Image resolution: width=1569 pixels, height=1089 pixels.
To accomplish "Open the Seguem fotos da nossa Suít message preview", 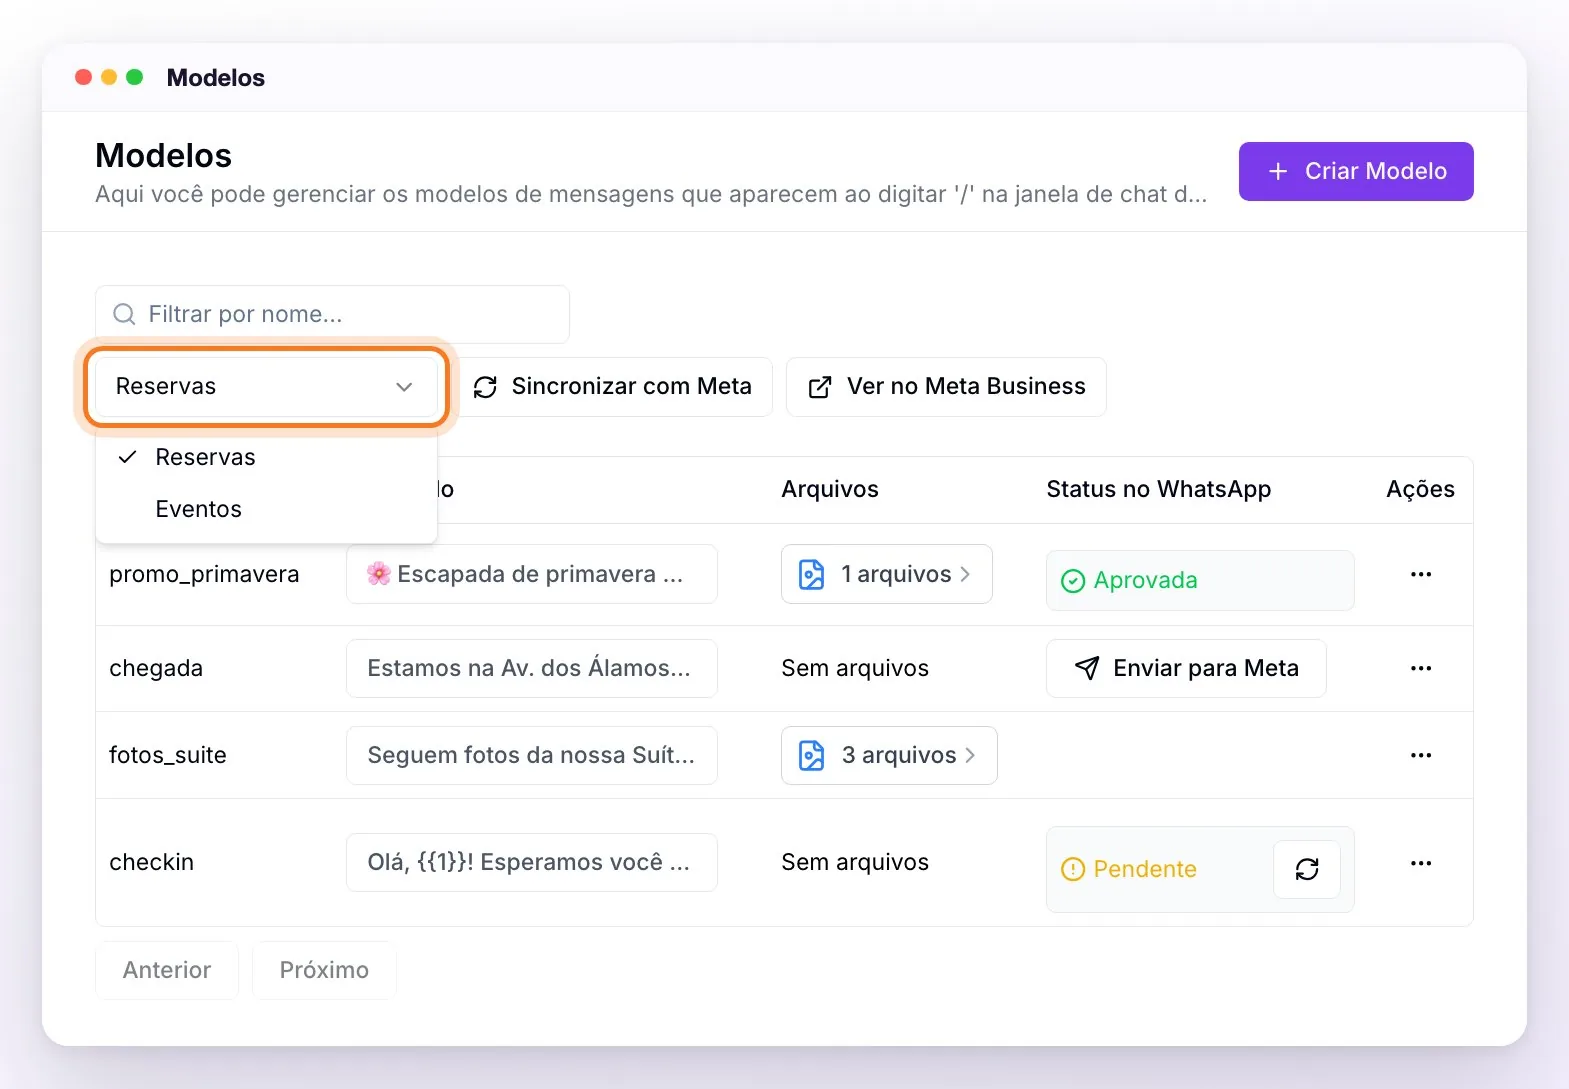I will pyautogui.click(x=531, y=755).
